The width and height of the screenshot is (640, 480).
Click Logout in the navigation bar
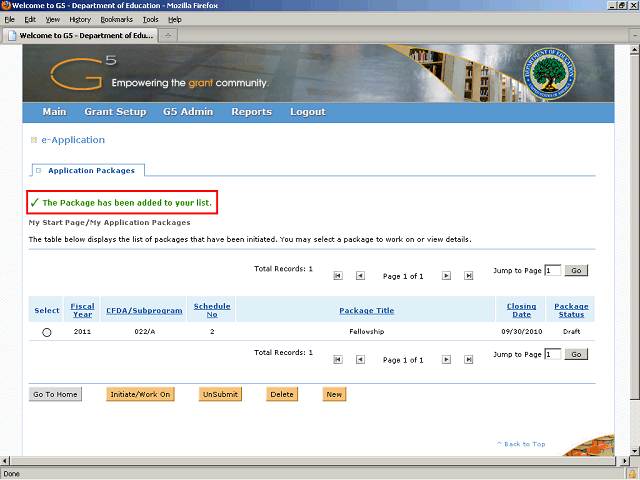[308, 112]
